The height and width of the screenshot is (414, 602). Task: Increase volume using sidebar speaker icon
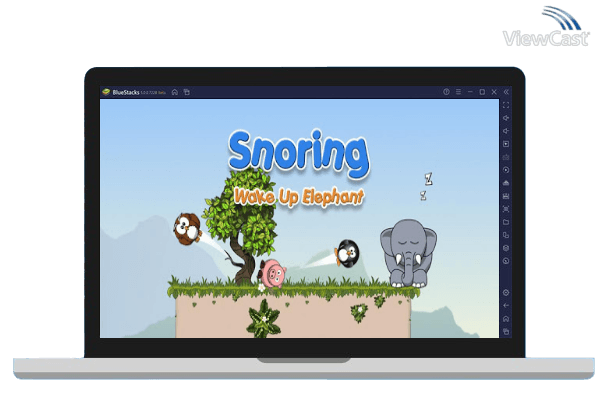click(x=506, y=118)
